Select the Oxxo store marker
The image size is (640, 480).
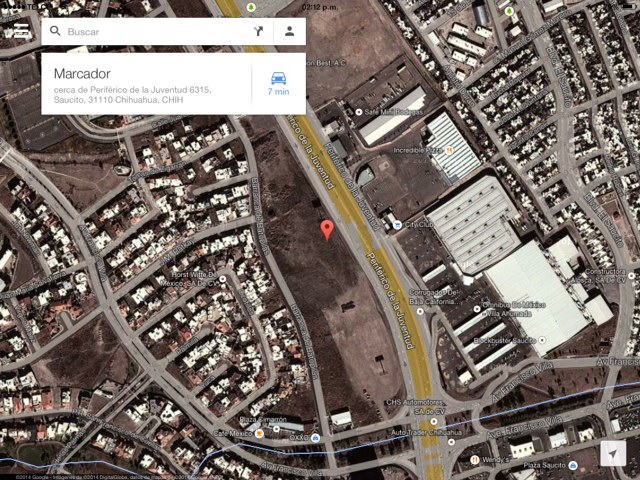click(x=315, y=438)
